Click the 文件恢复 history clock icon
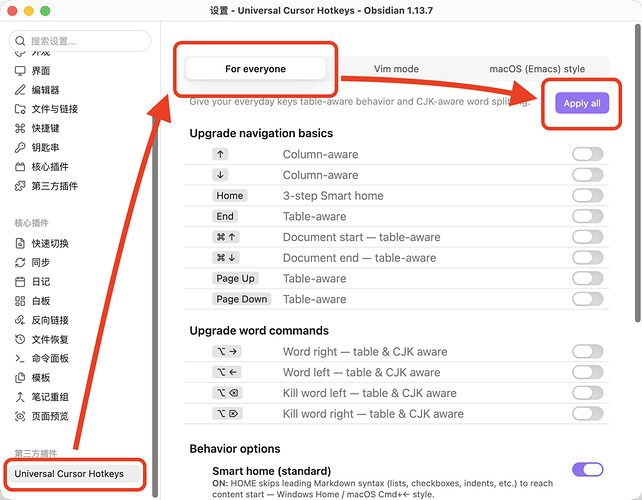 (x=20, y=339)
